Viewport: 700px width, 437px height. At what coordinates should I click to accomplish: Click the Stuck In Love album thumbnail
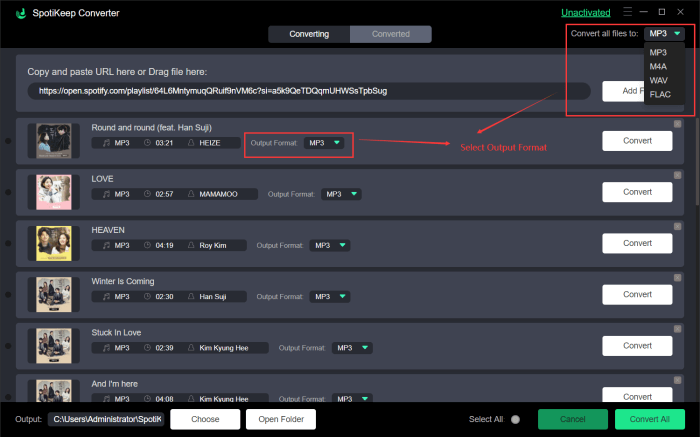(54, 346)
